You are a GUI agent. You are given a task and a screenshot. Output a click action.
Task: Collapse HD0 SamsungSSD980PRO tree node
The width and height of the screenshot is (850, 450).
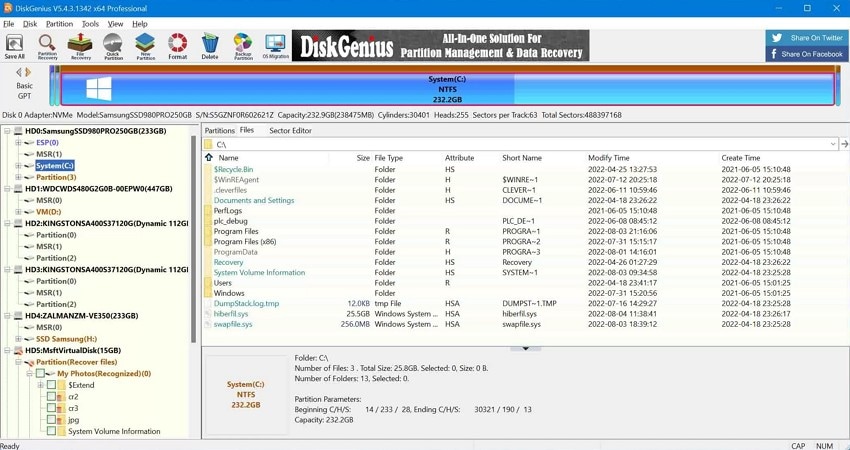(x=8, y=131)
